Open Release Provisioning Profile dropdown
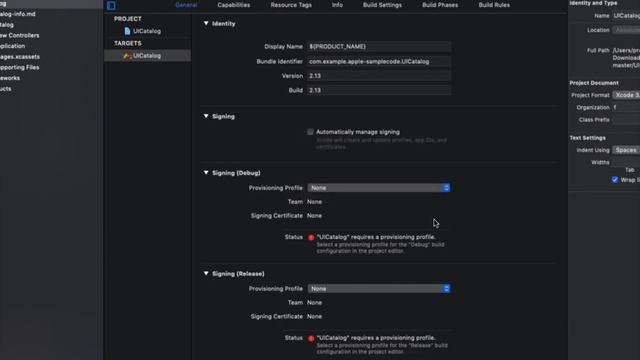The width and height of the screenshot is (640, 360). point(379,289)
